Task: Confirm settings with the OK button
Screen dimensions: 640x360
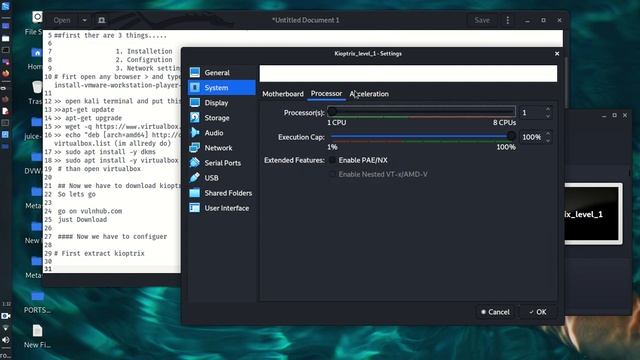Action: pos(538,312)
